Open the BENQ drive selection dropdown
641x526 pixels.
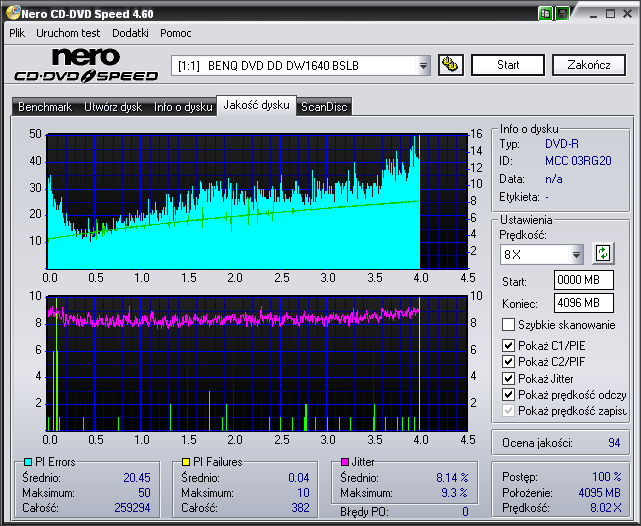pos(423,65)
